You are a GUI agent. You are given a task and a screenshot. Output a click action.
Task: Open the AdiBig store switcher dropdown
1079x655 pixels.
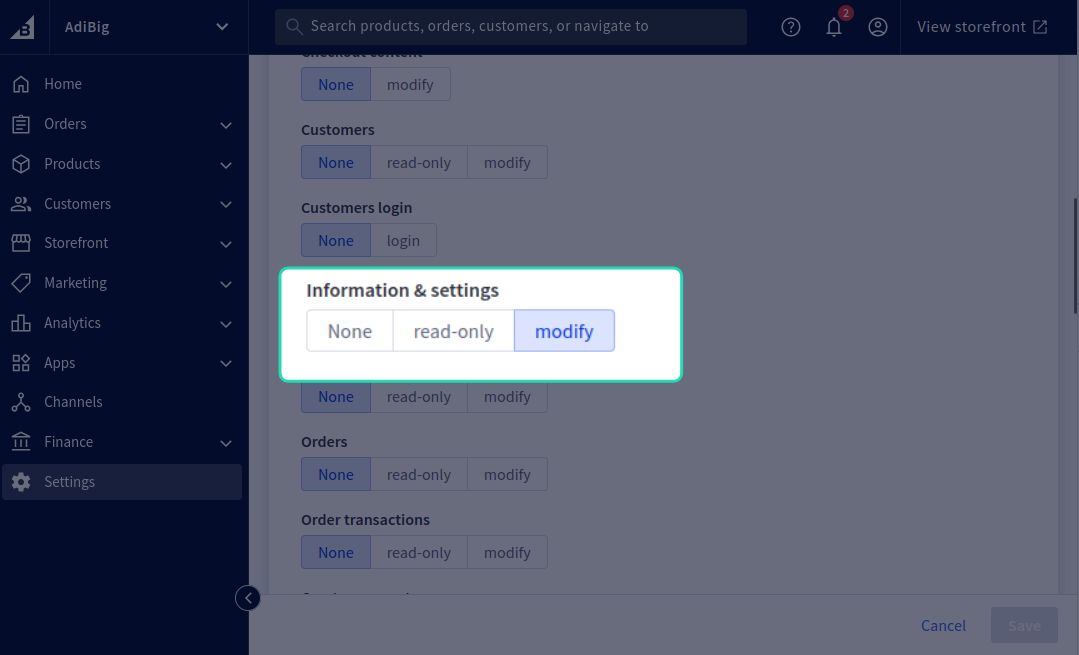[x=147, y=27]
